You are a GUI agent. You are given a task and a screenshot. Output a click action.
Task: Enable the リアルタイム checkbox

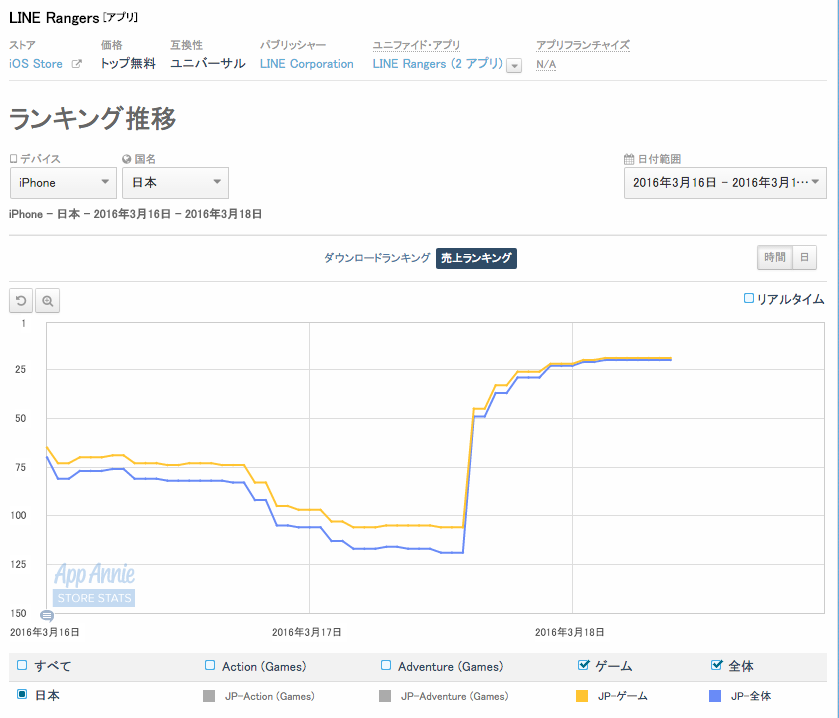pyautogui.click(x=749, y=298)
